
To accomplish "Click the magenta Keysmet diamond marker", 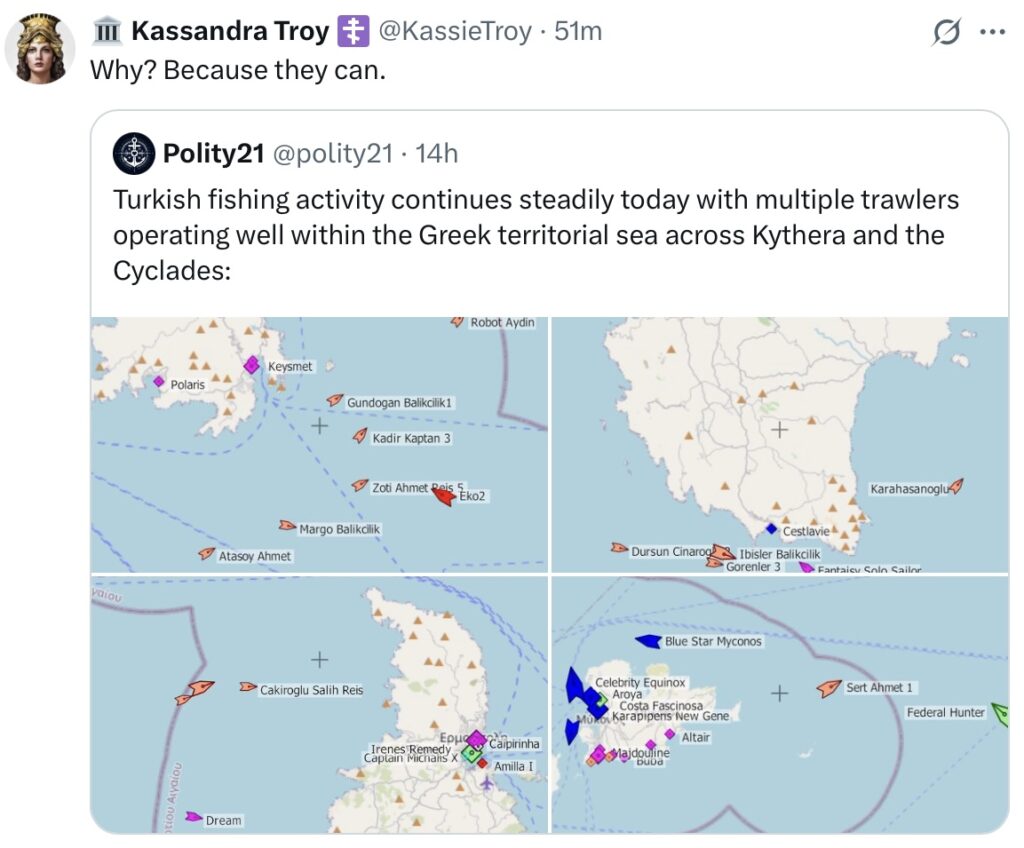I will (252, 365).
